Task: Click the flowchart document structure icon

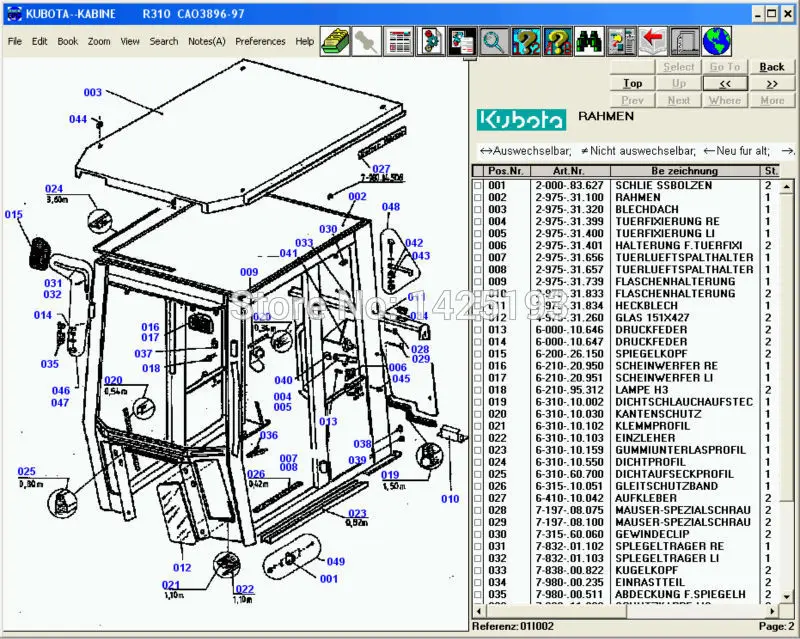Action: (x=621, y=41)
